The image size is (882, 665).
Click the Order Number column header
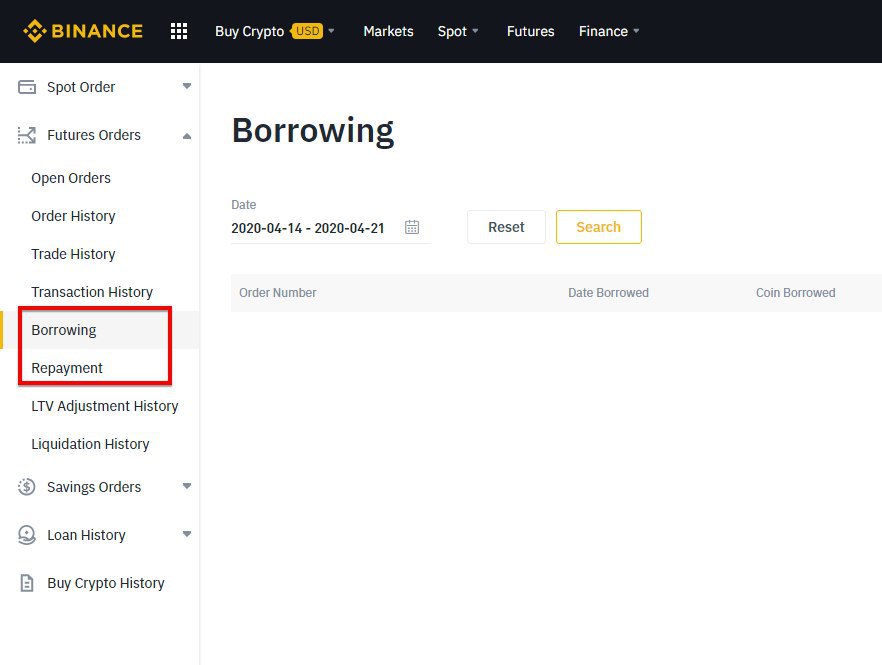click(x=277, y=293)
